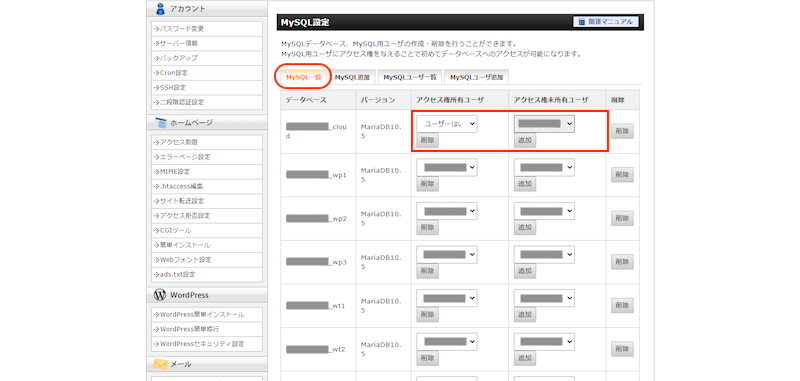
Task: Open the 関連マニュアル manual button
Action: 606,22
